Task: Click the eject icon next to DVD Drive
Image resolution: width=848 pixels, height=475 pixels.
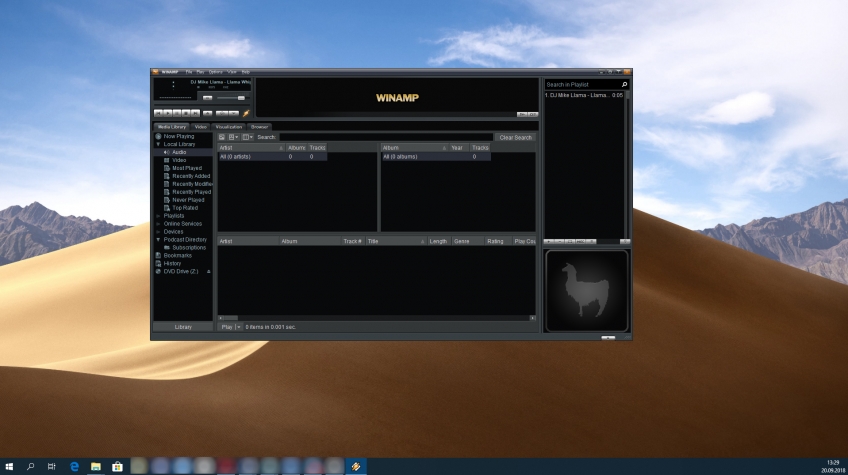Action: click(209, 272)
